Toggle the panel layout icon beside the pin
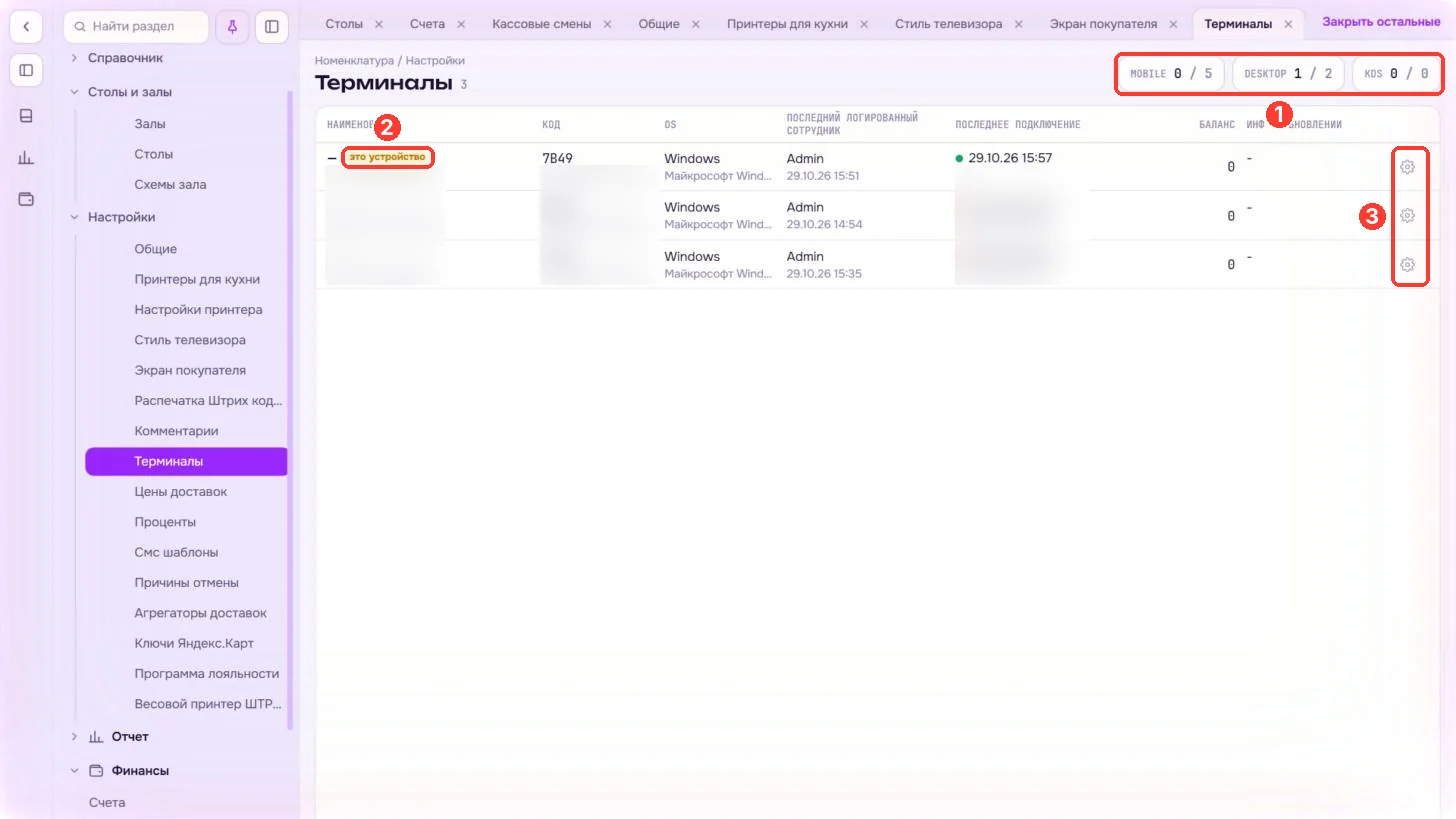 pyautogui.click(x=272, y=27)
